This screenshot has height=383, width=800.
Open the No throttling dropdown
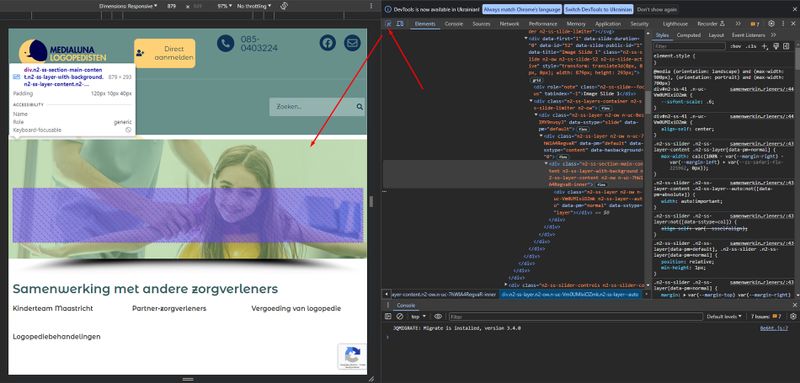[x=254, y=6]
